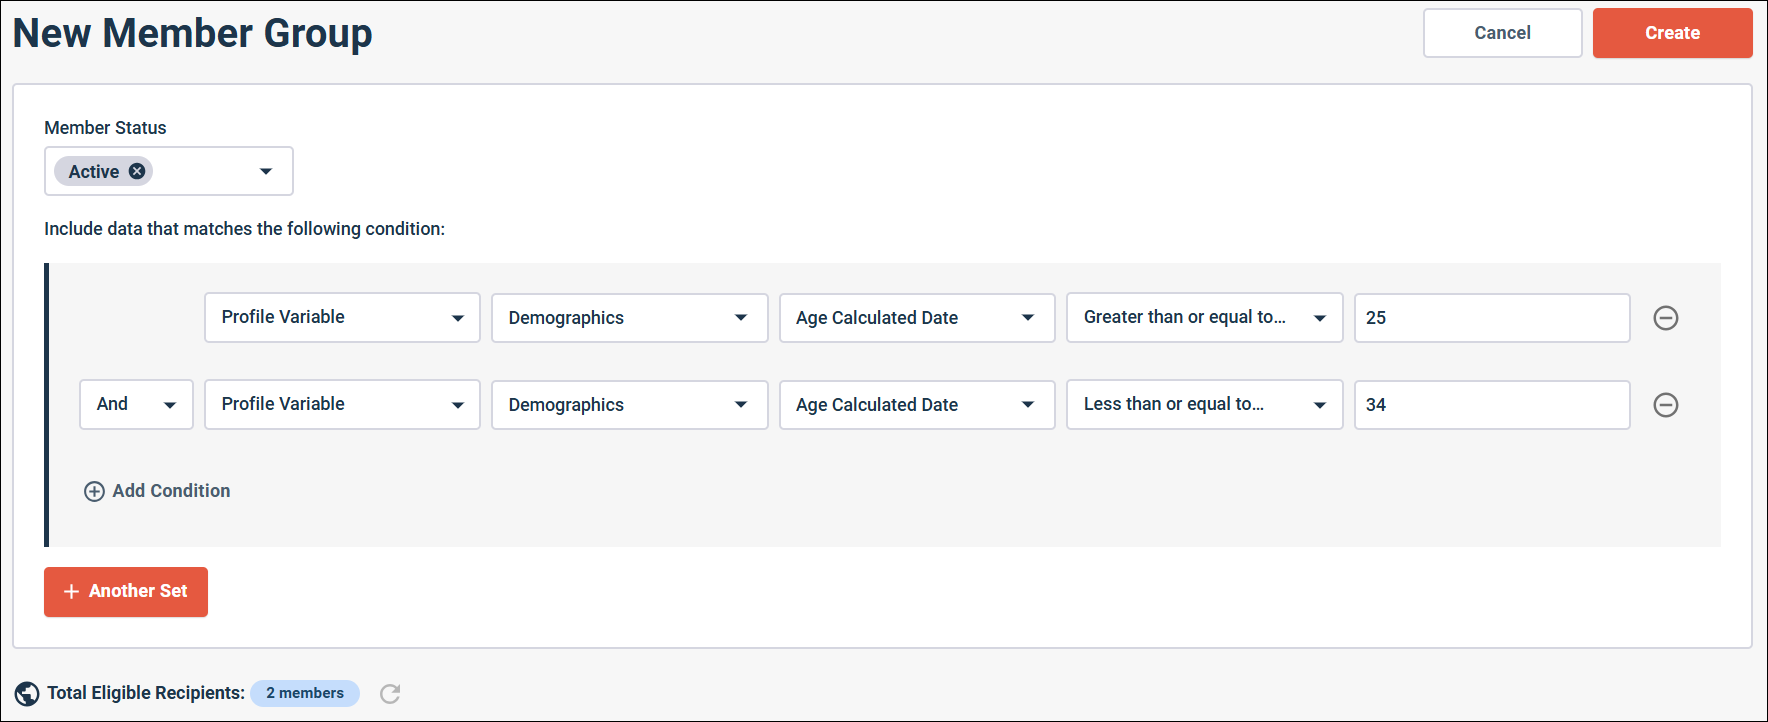This screenshot has width=1768, height=722.
Task: Remove the Active status chip
Action: (x=137, y=171)
